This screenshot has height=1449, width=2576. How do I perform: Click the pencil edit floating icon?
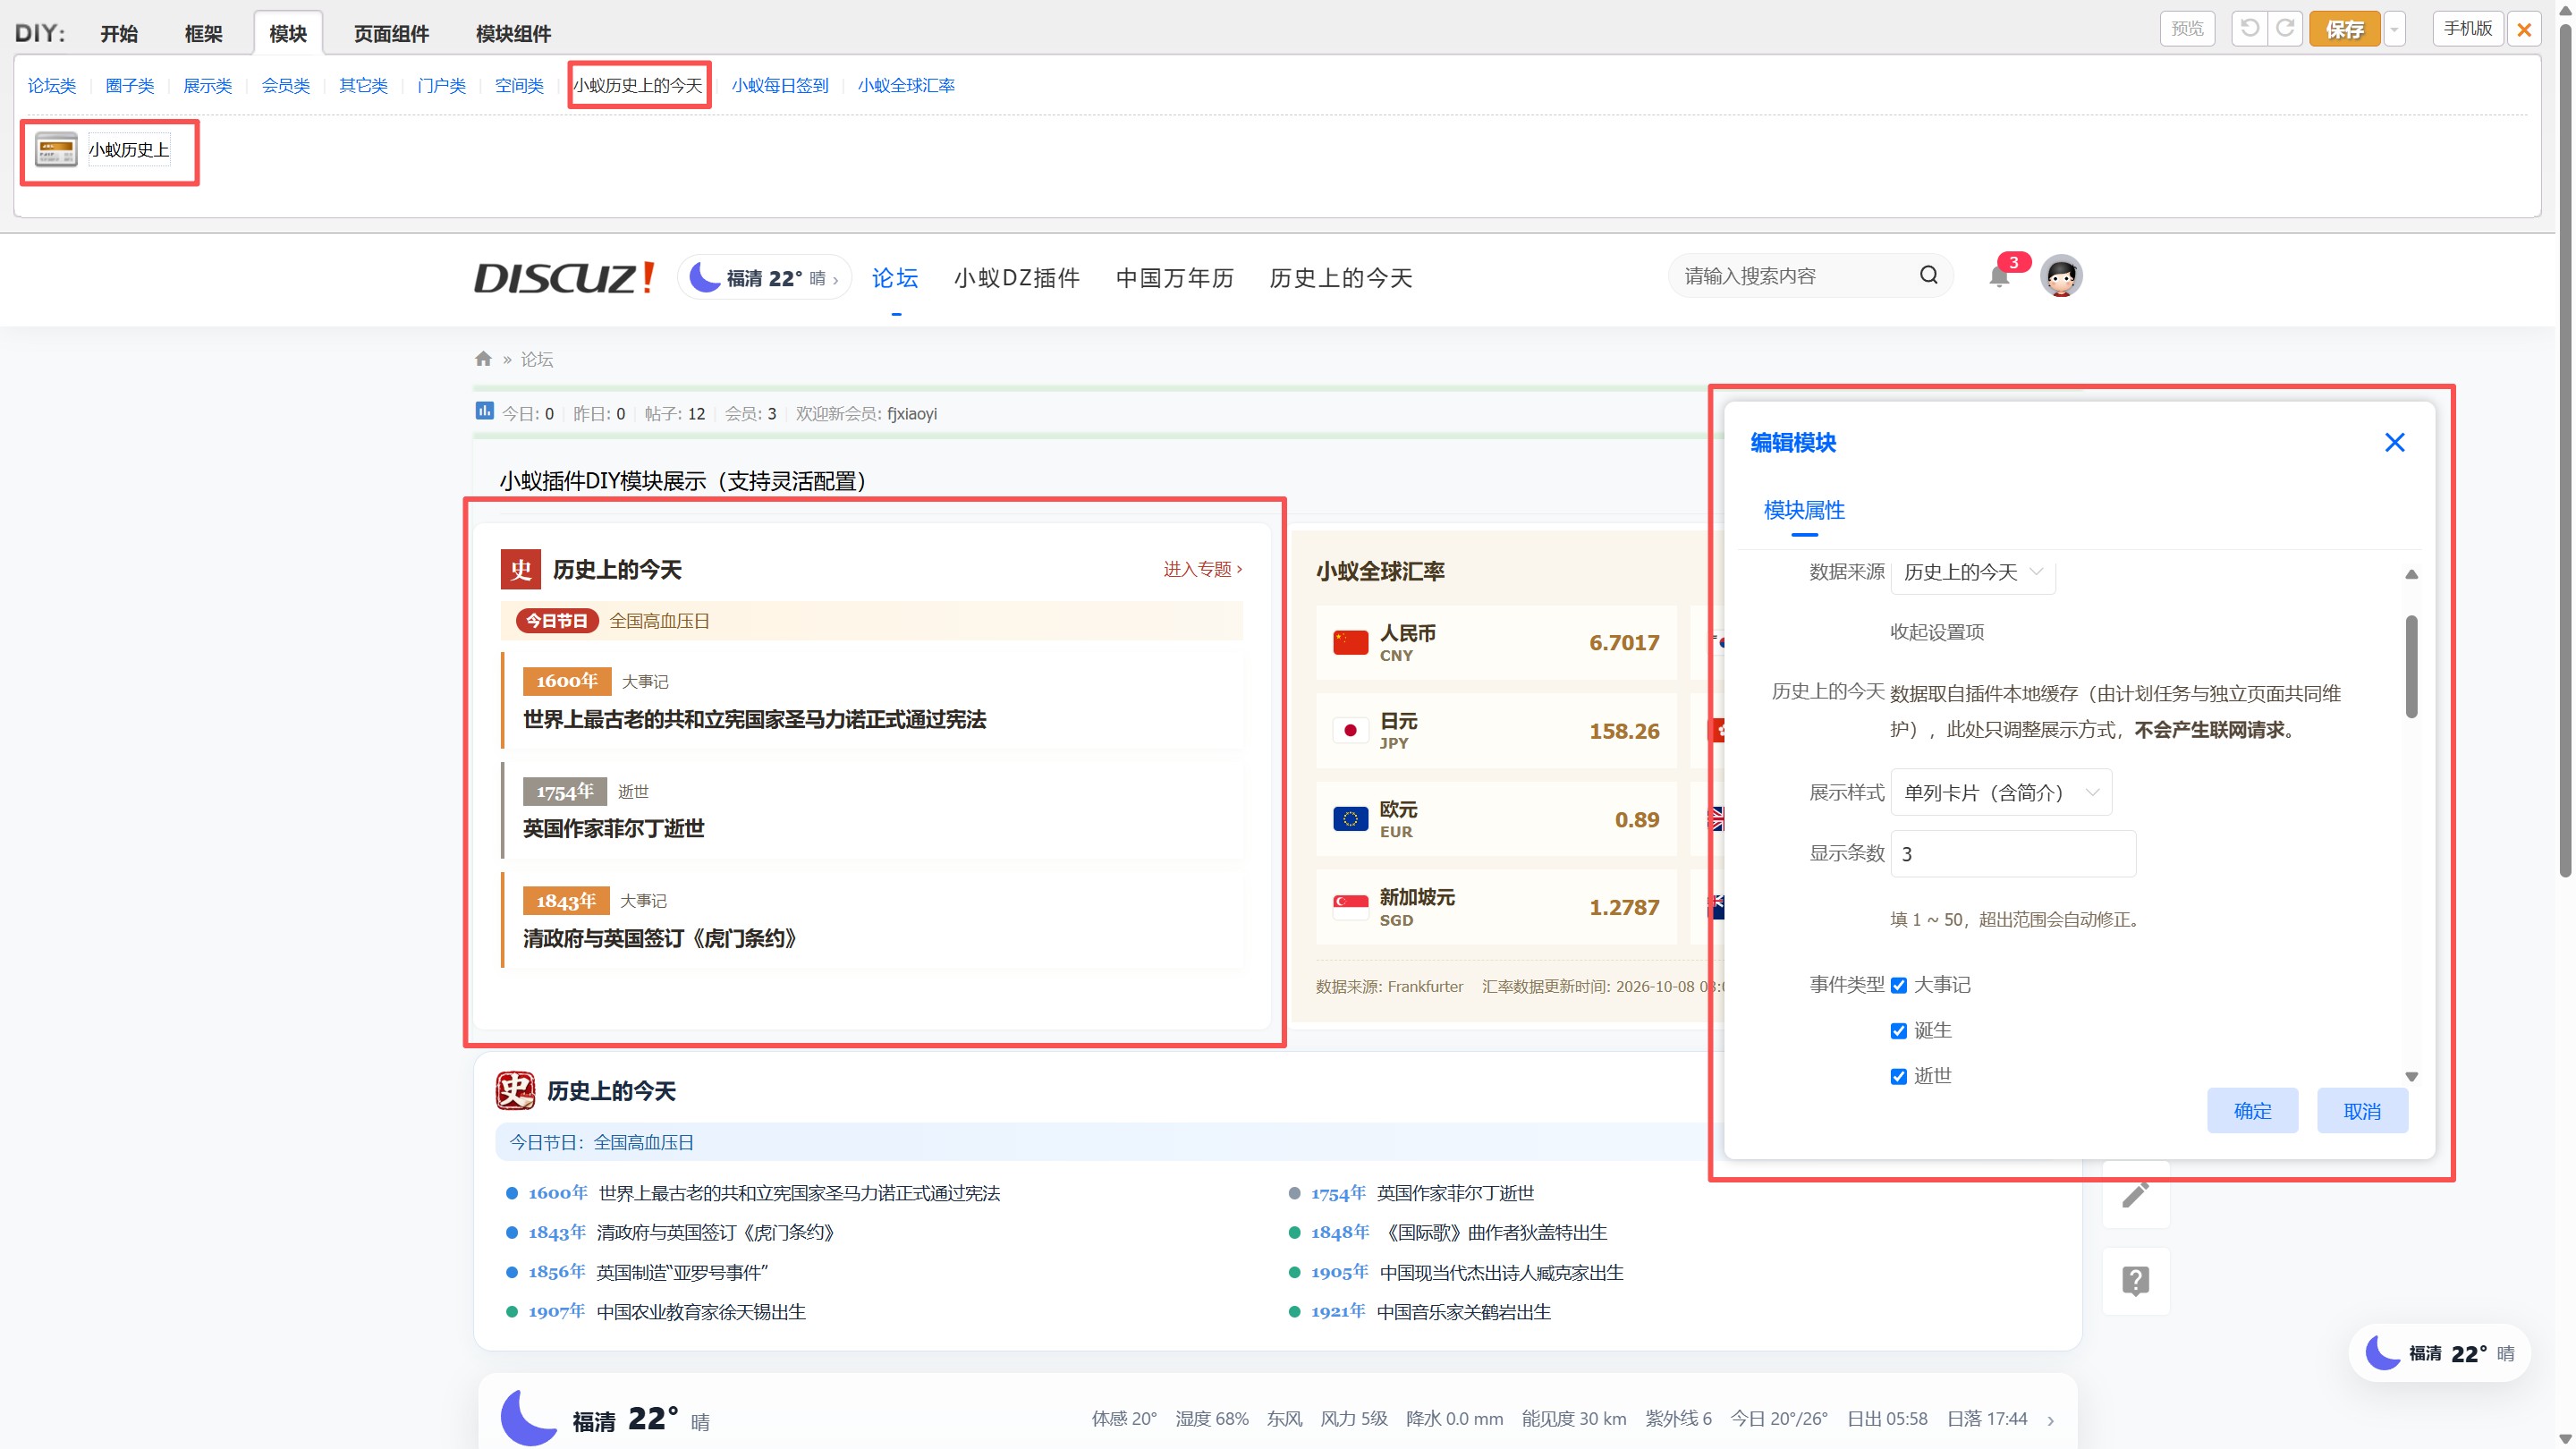[2135, 1194]
